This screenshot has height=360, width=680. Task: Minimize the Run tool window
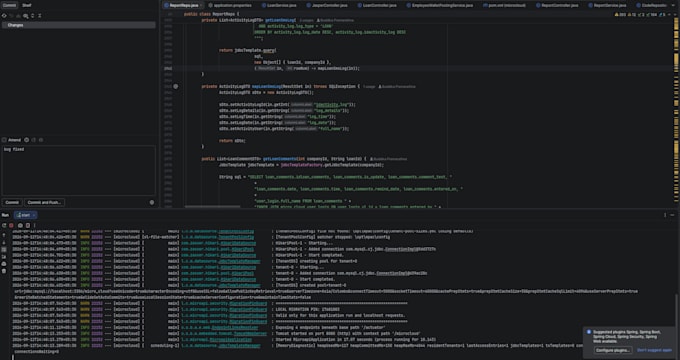pos(673,215)
